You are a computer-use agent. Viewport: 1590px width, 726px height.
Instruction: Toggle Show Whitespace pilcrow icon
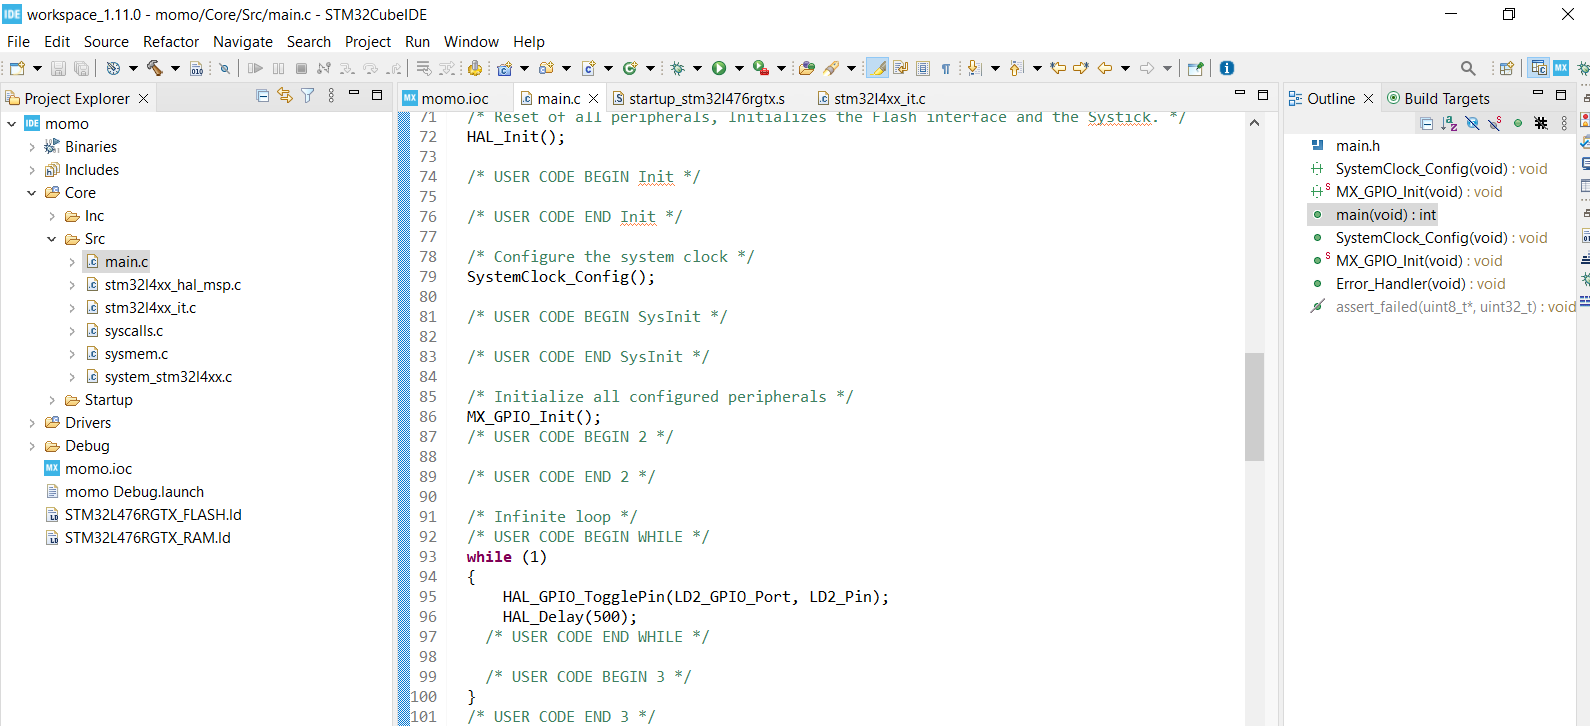click(x=946, y=68)
